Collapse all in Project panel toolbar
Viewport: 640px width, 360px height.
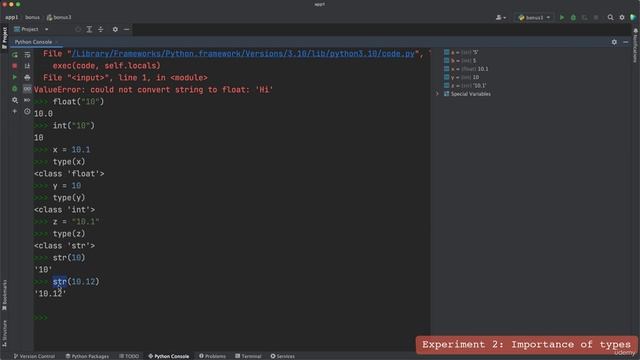point(100,29)
